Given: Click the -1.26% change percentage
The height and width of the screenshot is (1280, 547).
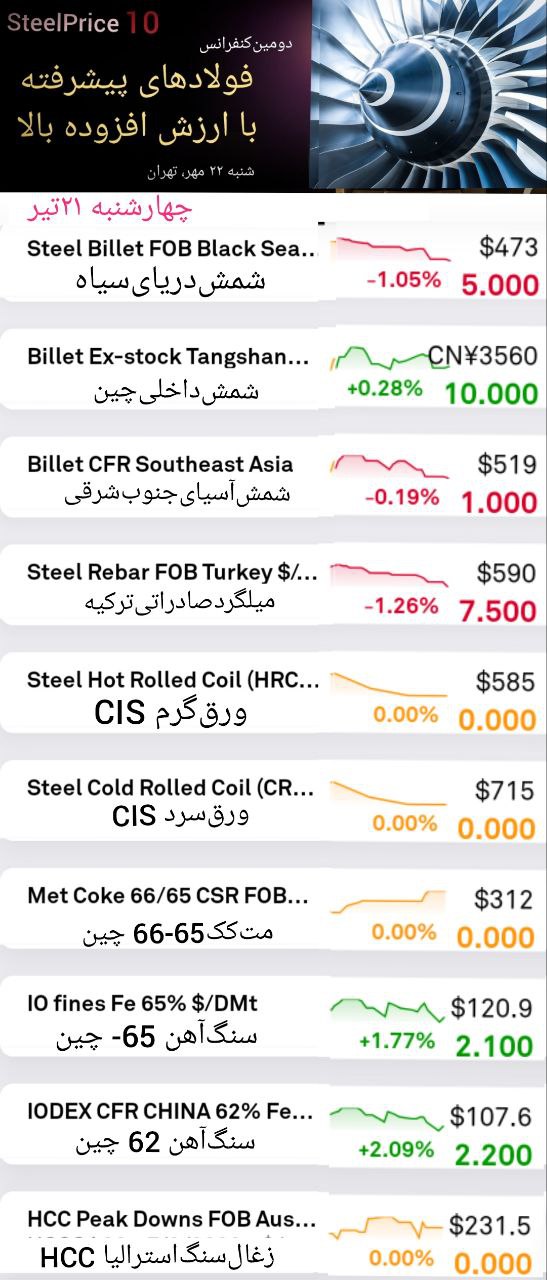Looking at the screenshot, I should point(401,606).
